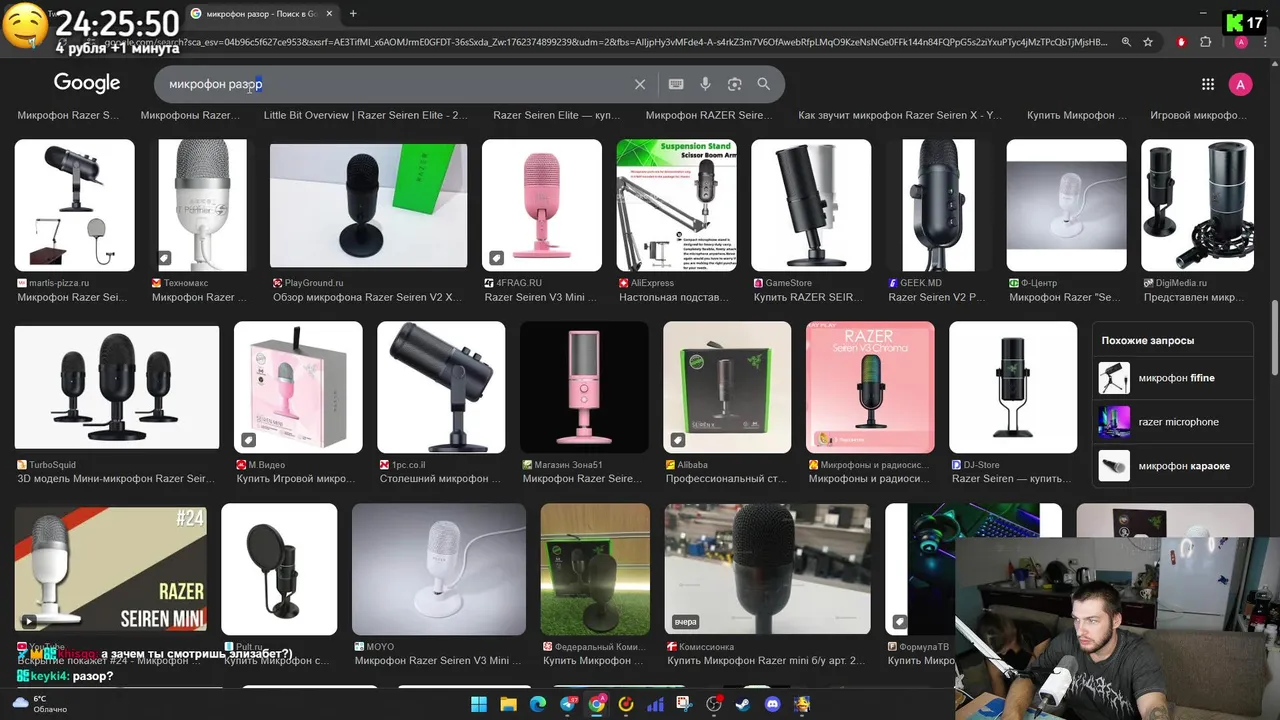
Task: Open the Chrome profile avatar in toolbar
Action: click(x=1241, y=42)
